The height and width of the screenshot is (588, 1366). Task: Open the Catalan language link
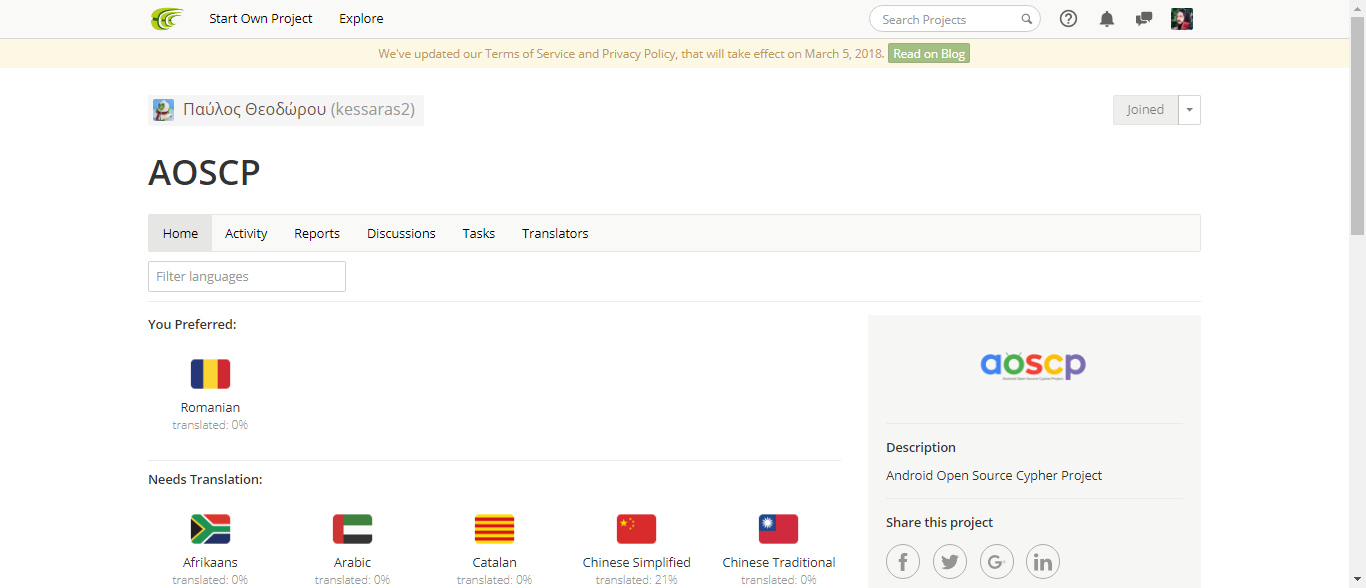[494, 563]
